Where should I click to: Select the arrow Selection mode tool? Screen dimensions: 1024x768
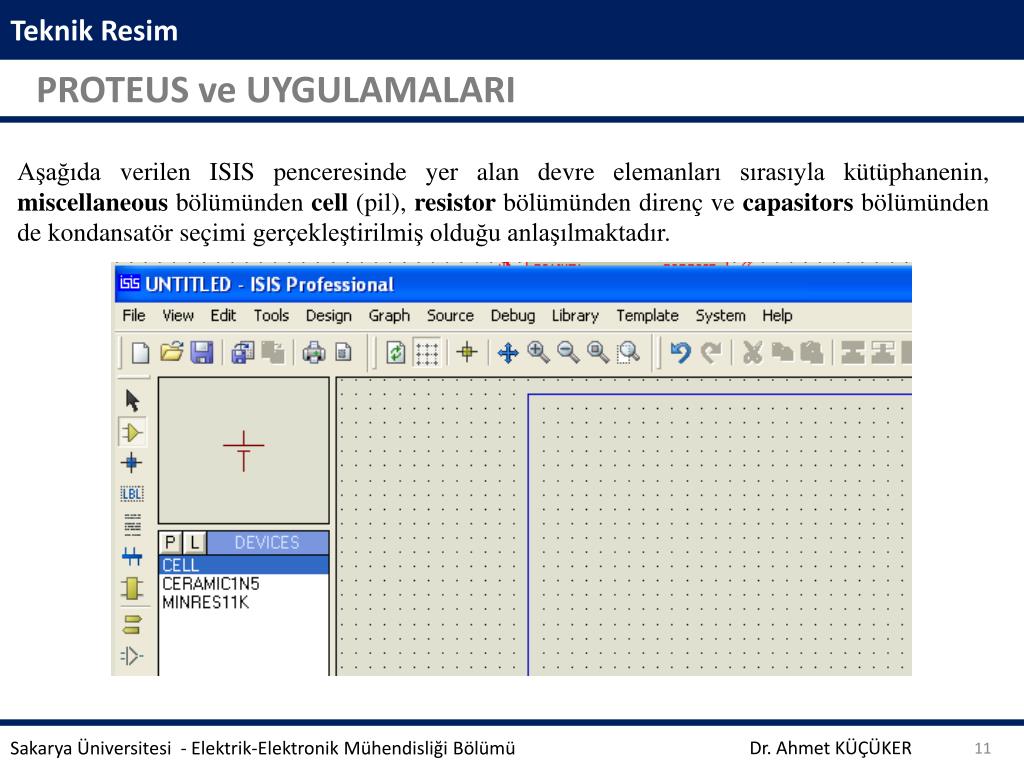pyautogui.click(x=133, y=400)
